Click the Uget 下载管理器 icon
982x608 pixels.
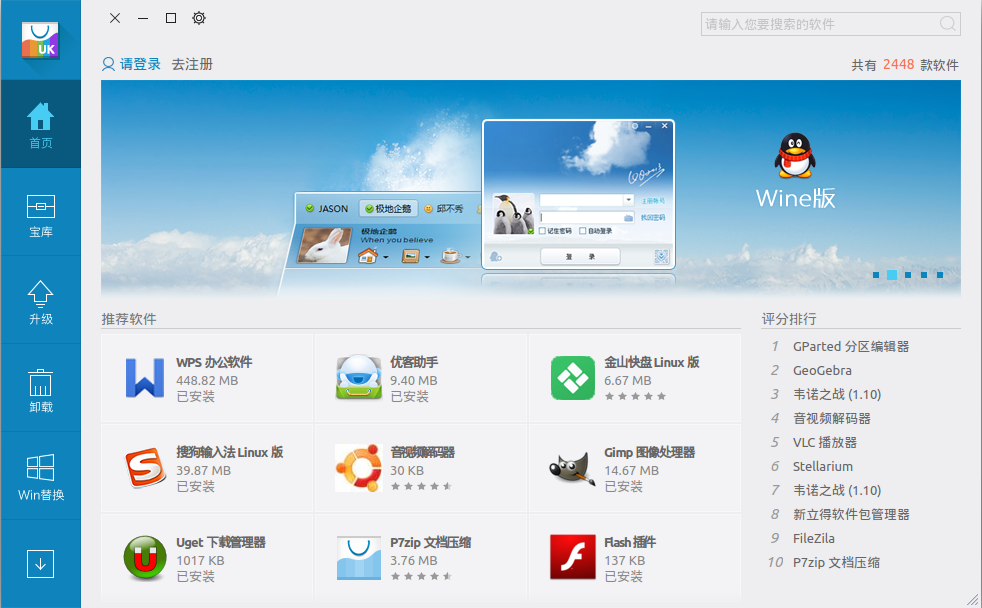tap(145, 558)
